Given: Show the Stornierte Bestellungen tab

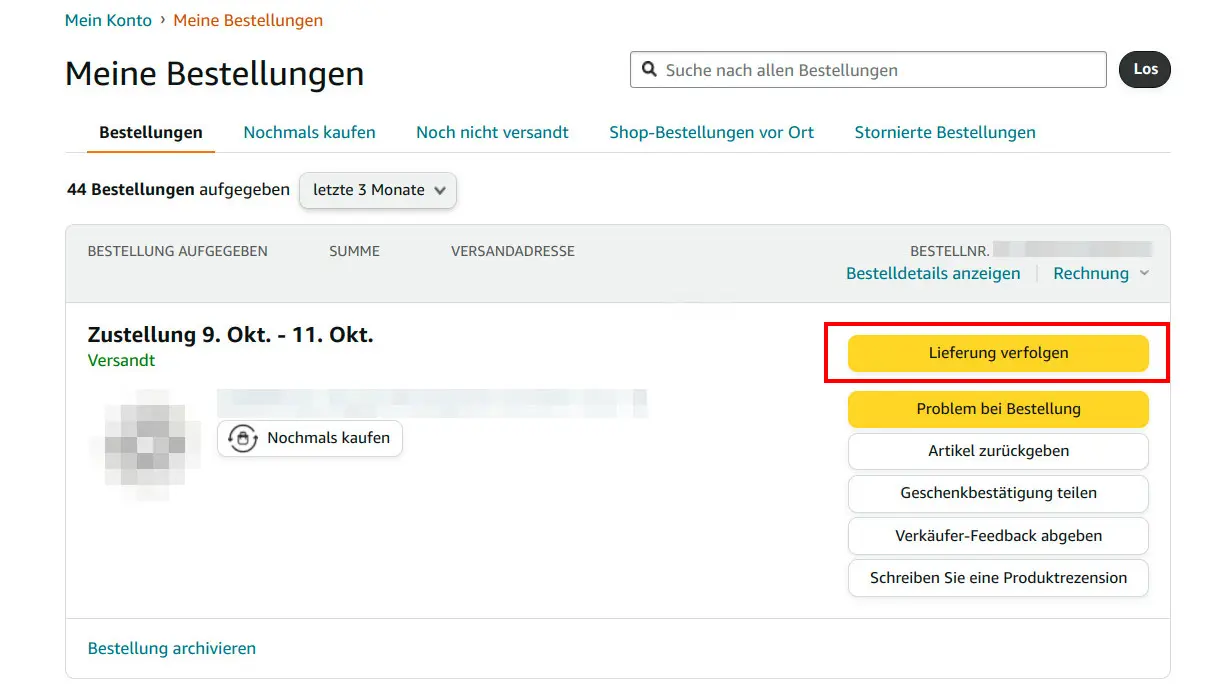Looking at the screenshot, I should click(x=944, y=132).
